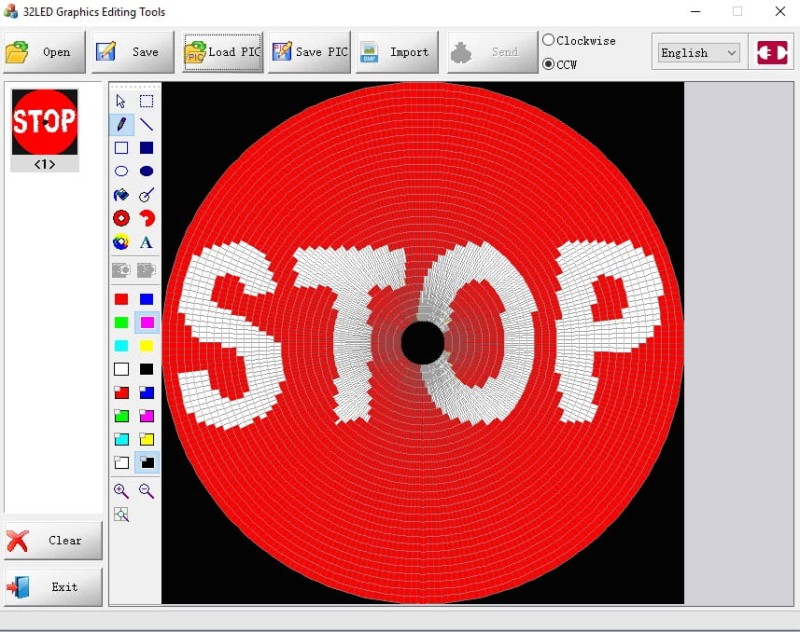Screen dimensions: 800x632
Task: Select the STOP frame thumbnail
Action: [x=45, y=122]
